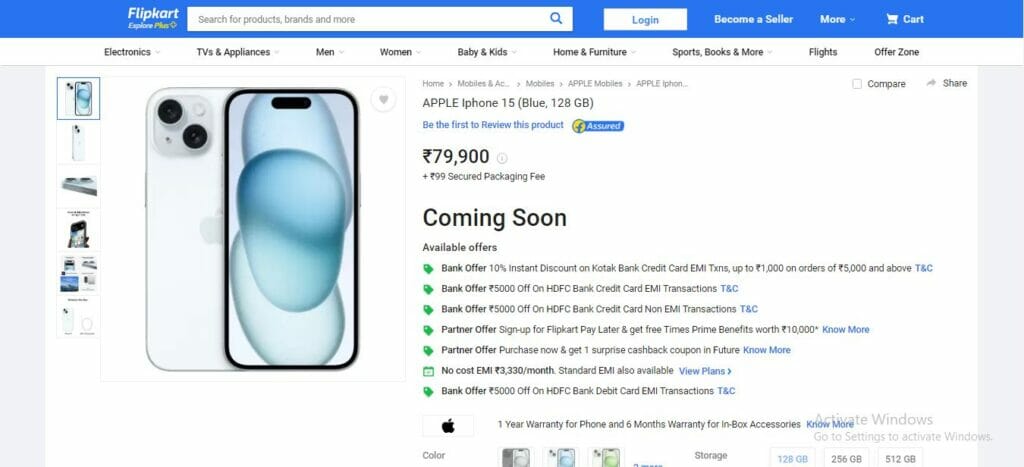
Task: Click the Share arrow icon
Action: pos(931,83)
